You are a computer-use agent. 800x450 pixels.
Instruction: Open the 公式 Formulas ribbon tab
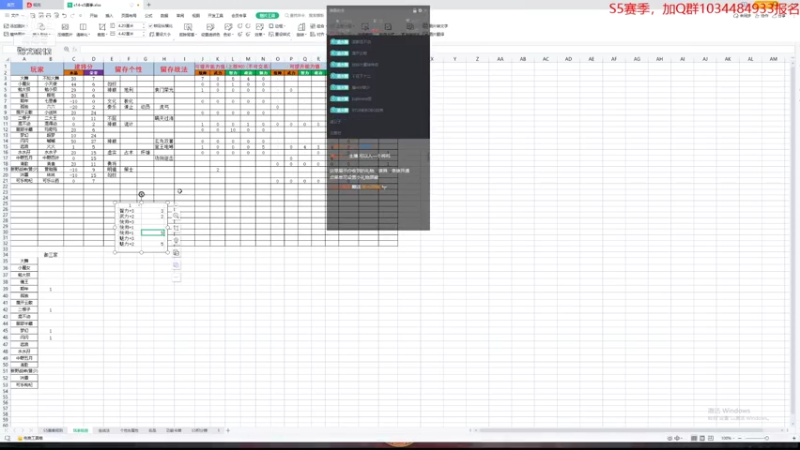click(x=148, y=16)
